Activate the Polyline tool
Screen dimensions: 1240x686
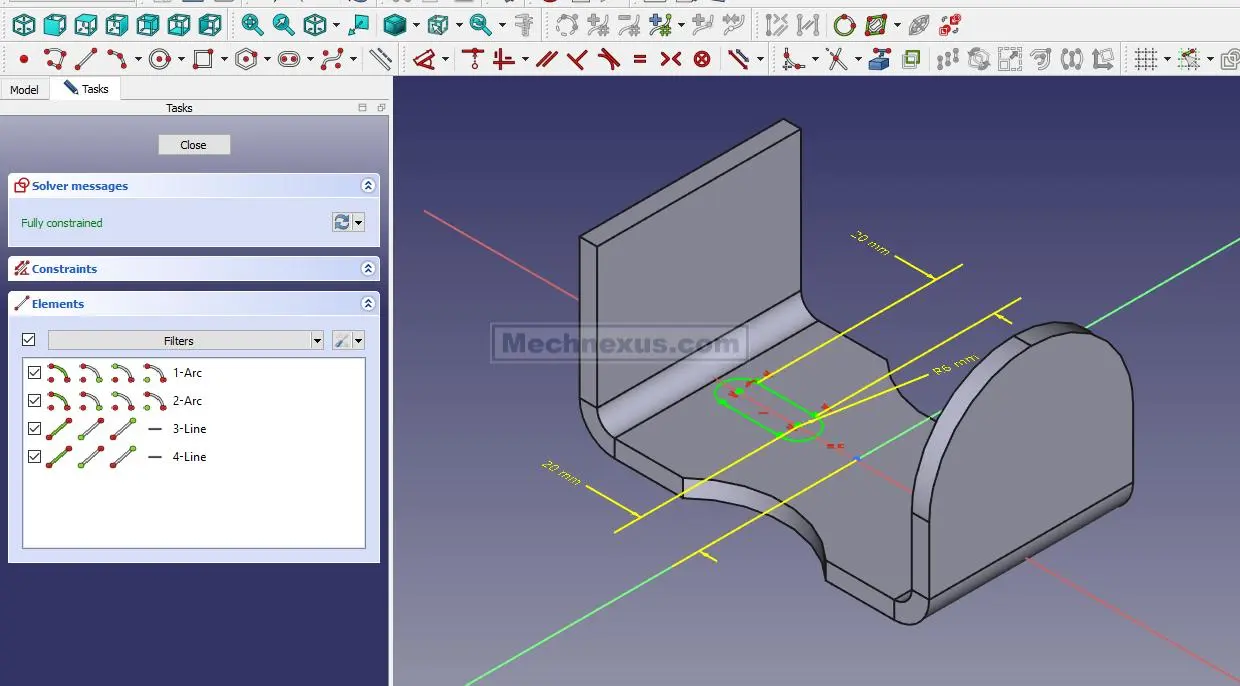point(54,60)
